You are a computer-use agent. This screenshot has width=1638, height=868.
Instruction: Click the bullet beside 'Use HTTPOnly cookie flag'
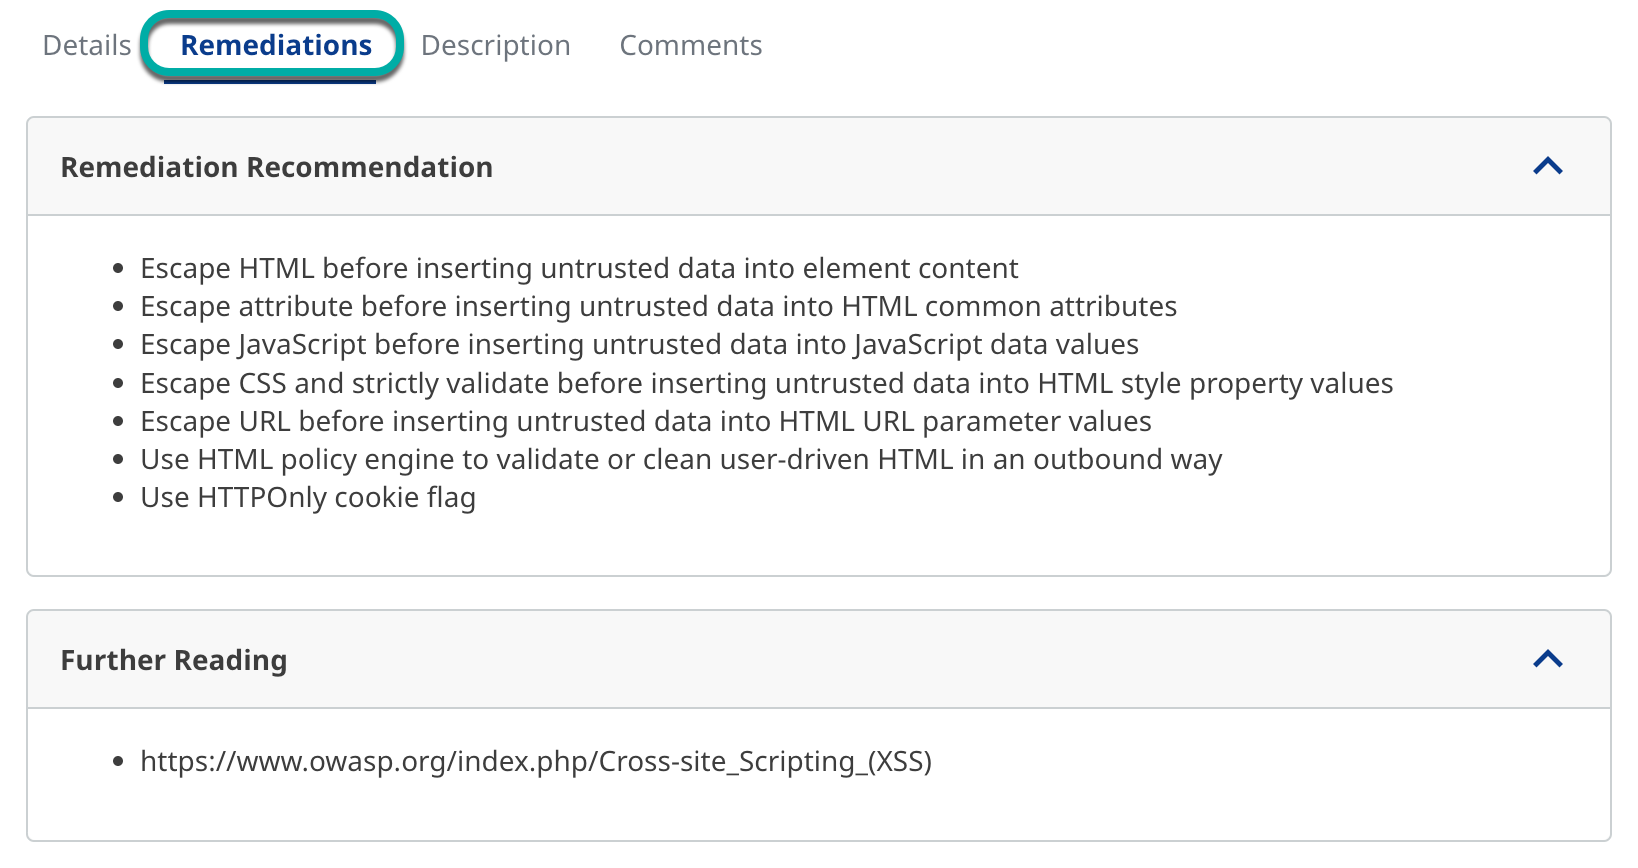(x=118, y=498)
